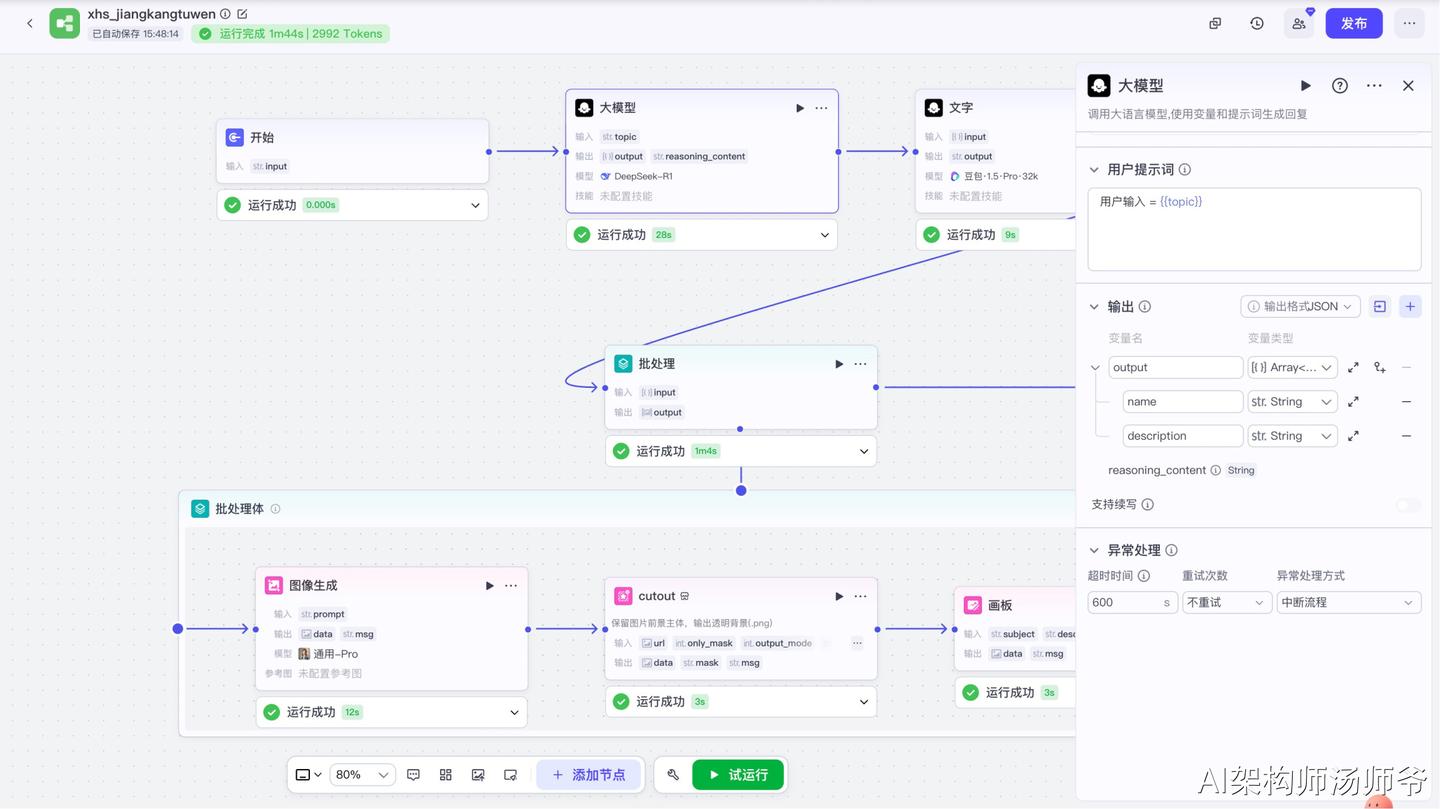Toggle the 支持续写 switch
1440x809 pixels.
[x=1408, y=505]
